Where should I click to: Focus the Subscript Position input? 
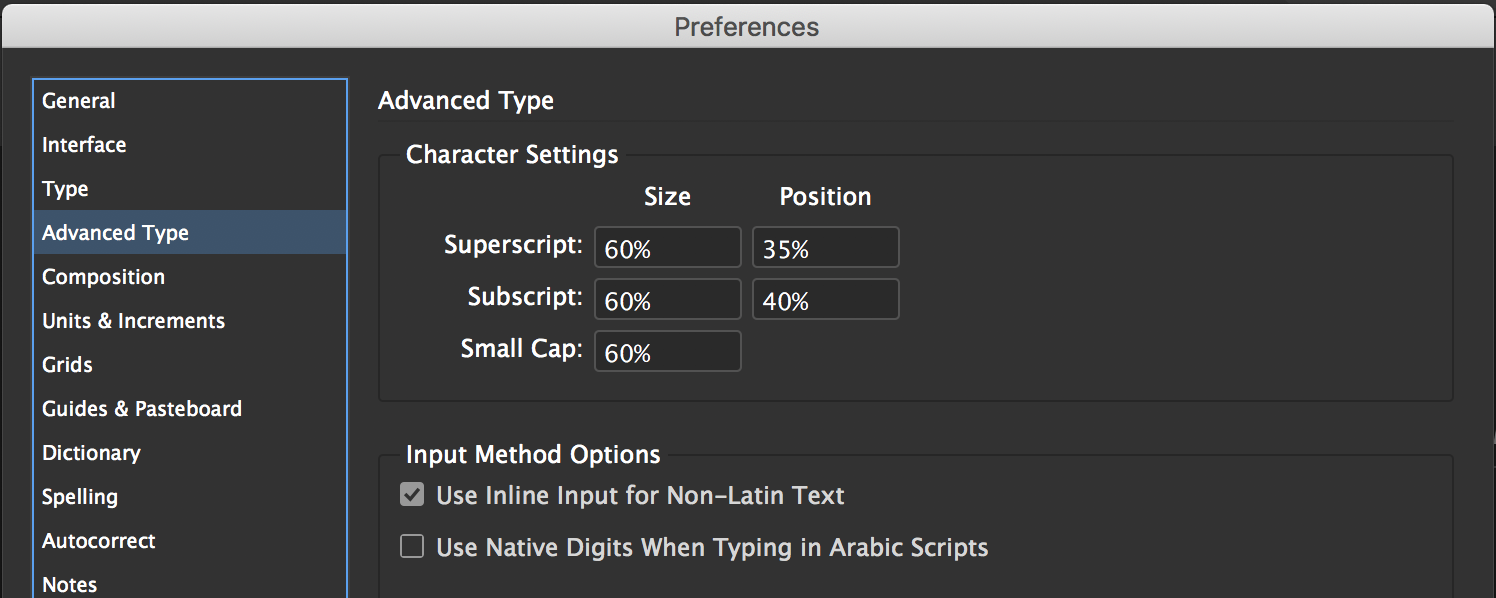pos(825,300)
